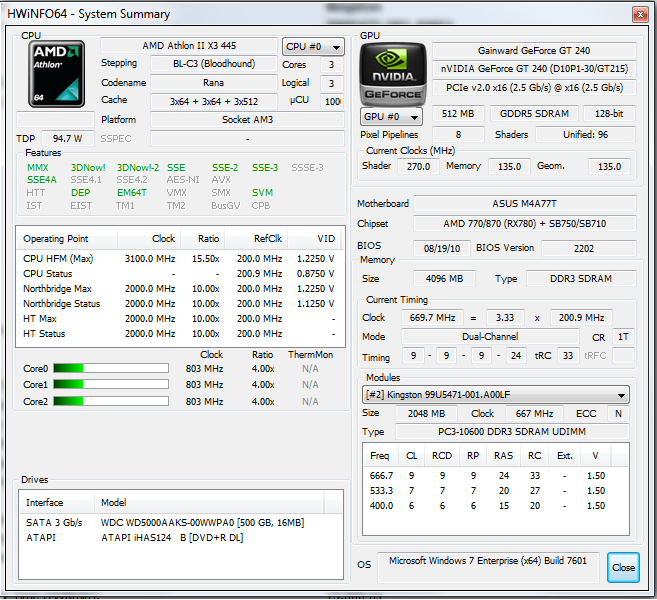Click the Freq column header in modules table

point(380,456)
